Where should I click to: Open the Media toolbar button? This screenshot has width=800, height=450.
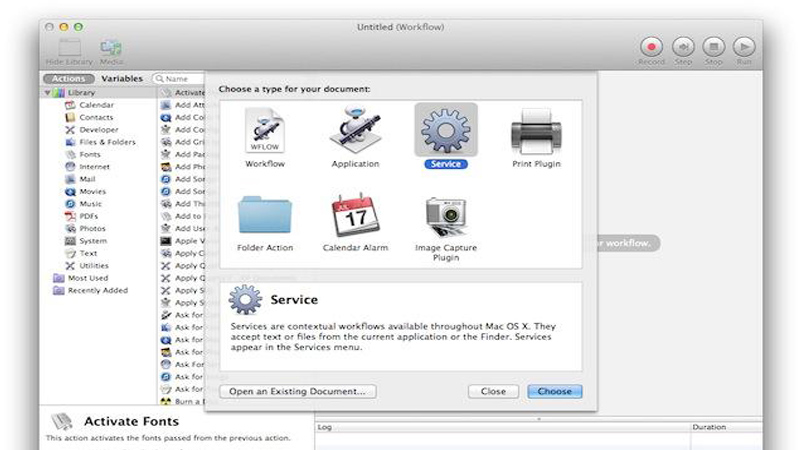click(x=111, y=47)
